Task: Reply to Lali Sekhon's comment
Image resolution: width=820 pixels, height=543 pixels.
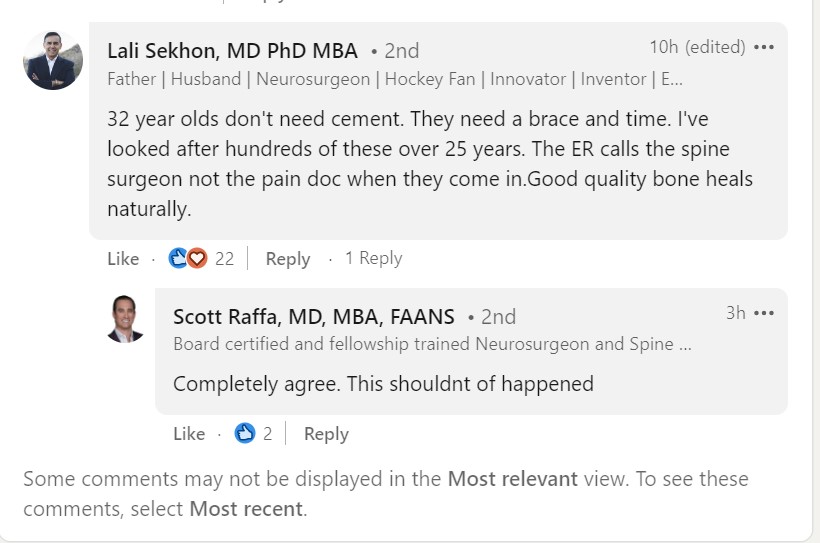Action: (288, 259)
